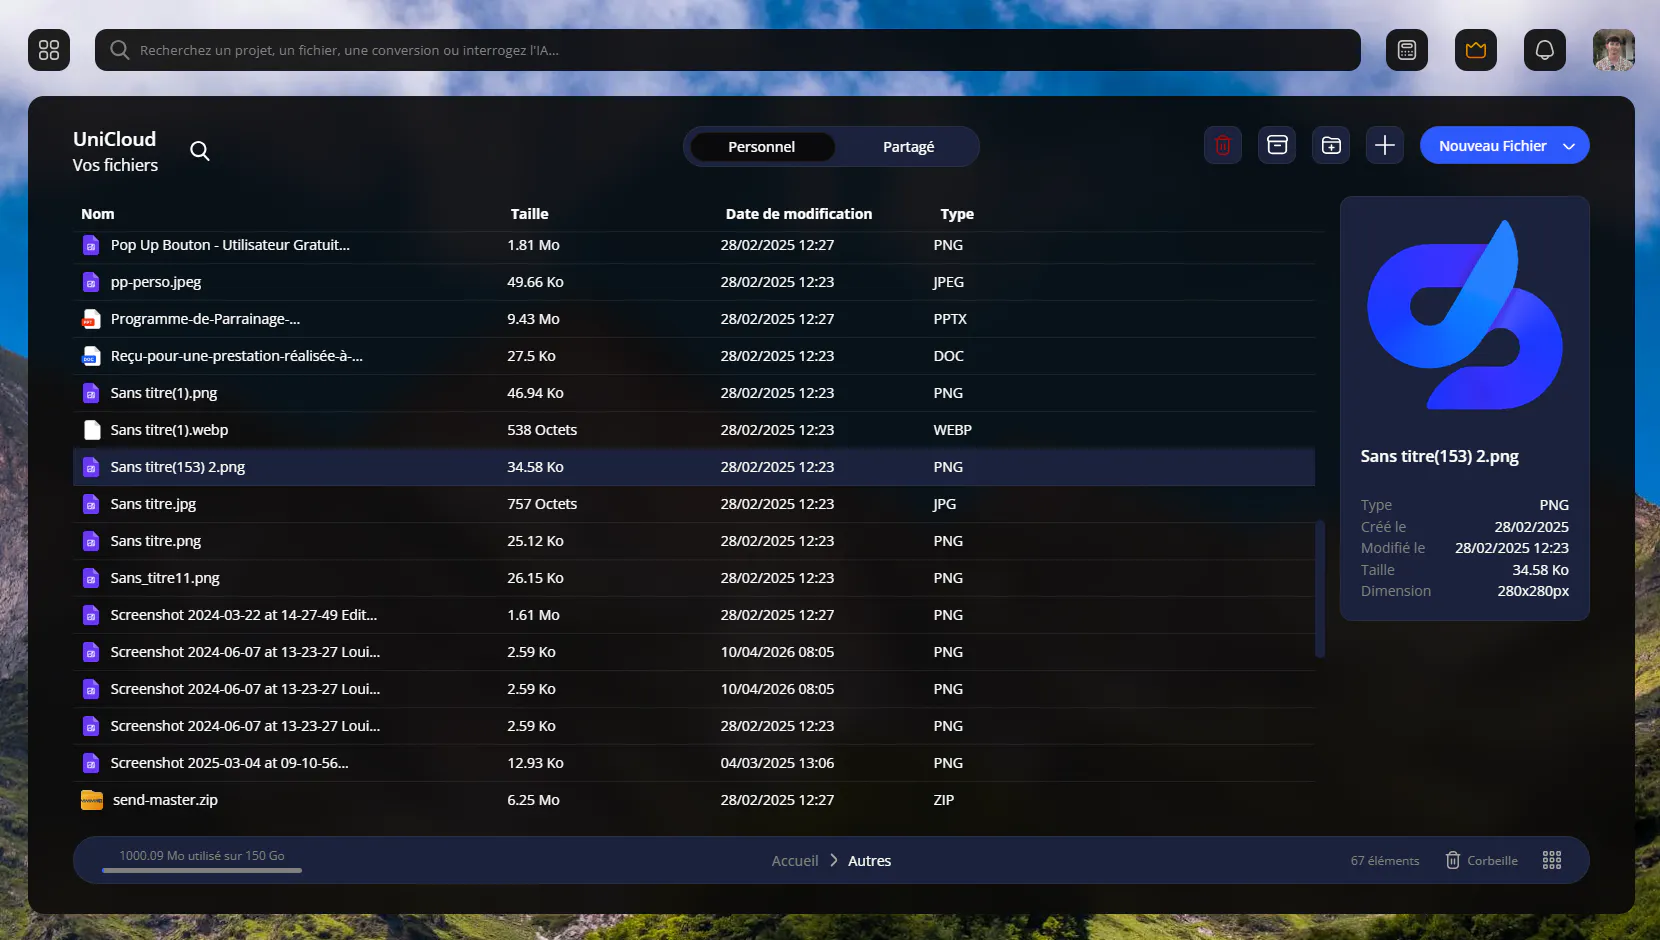Viewport: 1660px width, 940px height.
Task: Click the file list vertical scrollbar
Action: [x=1320, y=589]
